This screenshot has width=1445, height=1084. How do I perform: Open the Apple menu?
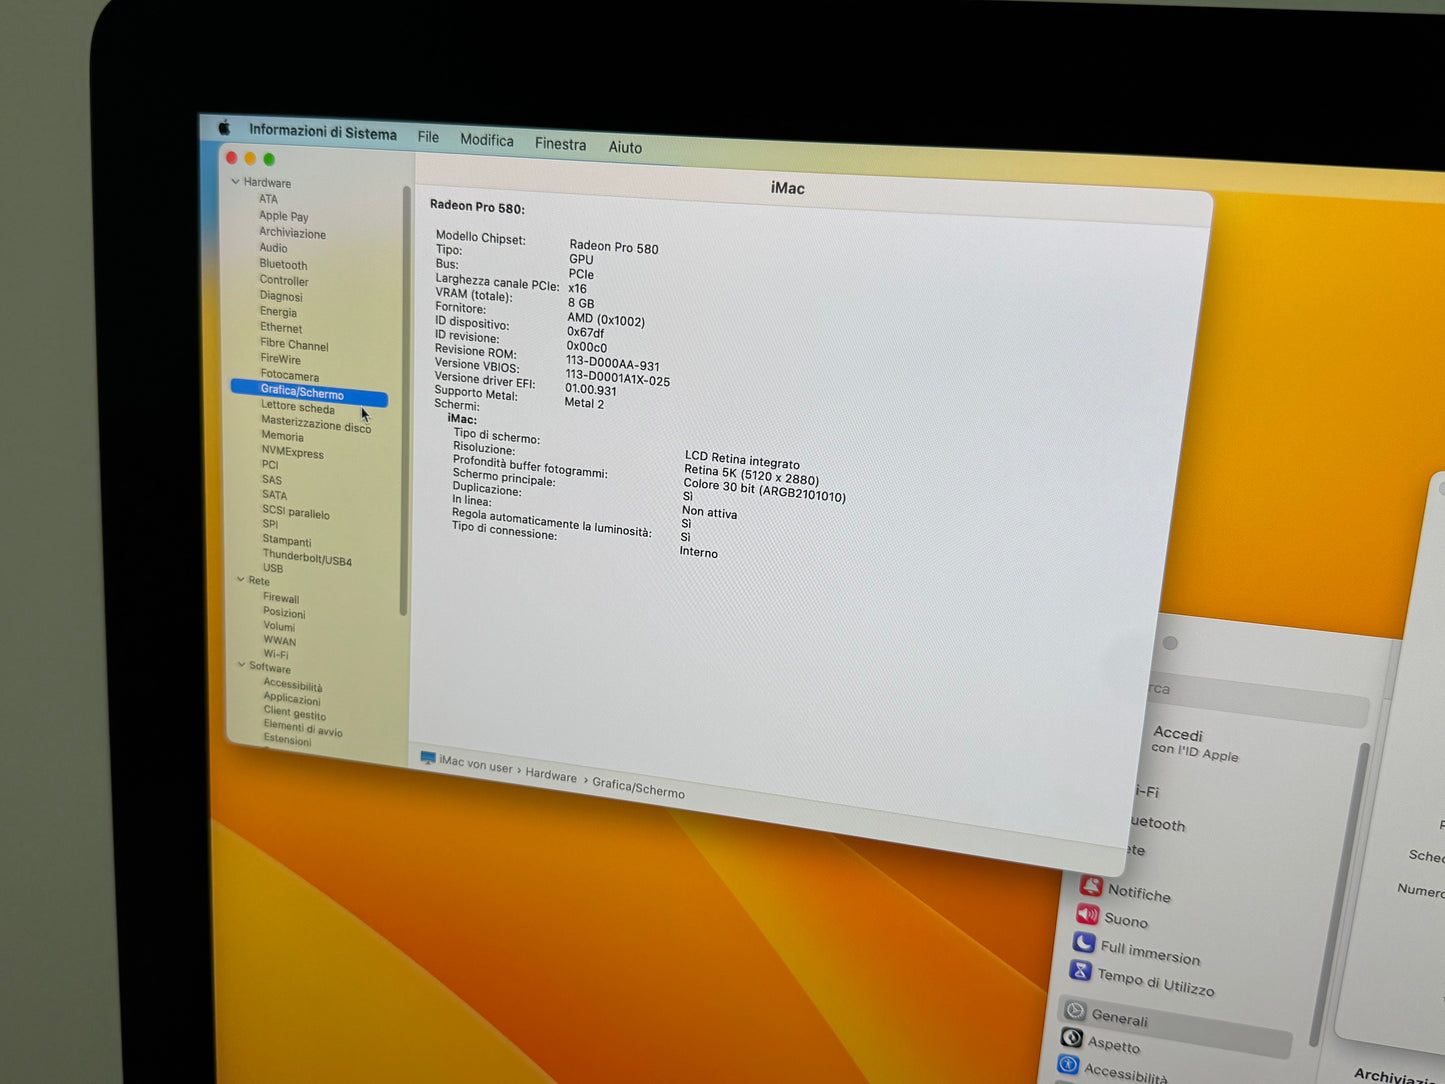[x=224, y=127]
